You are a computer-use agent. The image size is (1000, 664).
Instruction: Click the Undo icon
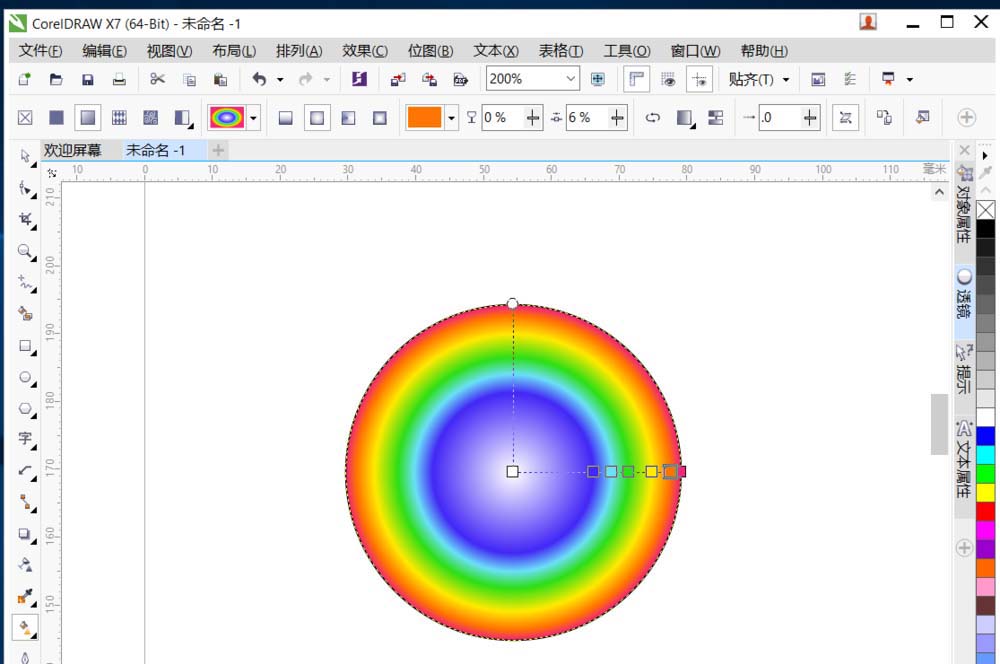(258, 79)
